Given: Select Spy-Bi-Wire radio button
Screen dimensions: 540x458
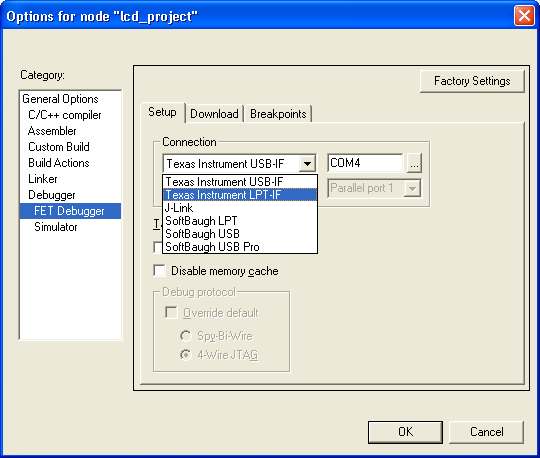Looking at the screenshot, I should click(186, 336).
